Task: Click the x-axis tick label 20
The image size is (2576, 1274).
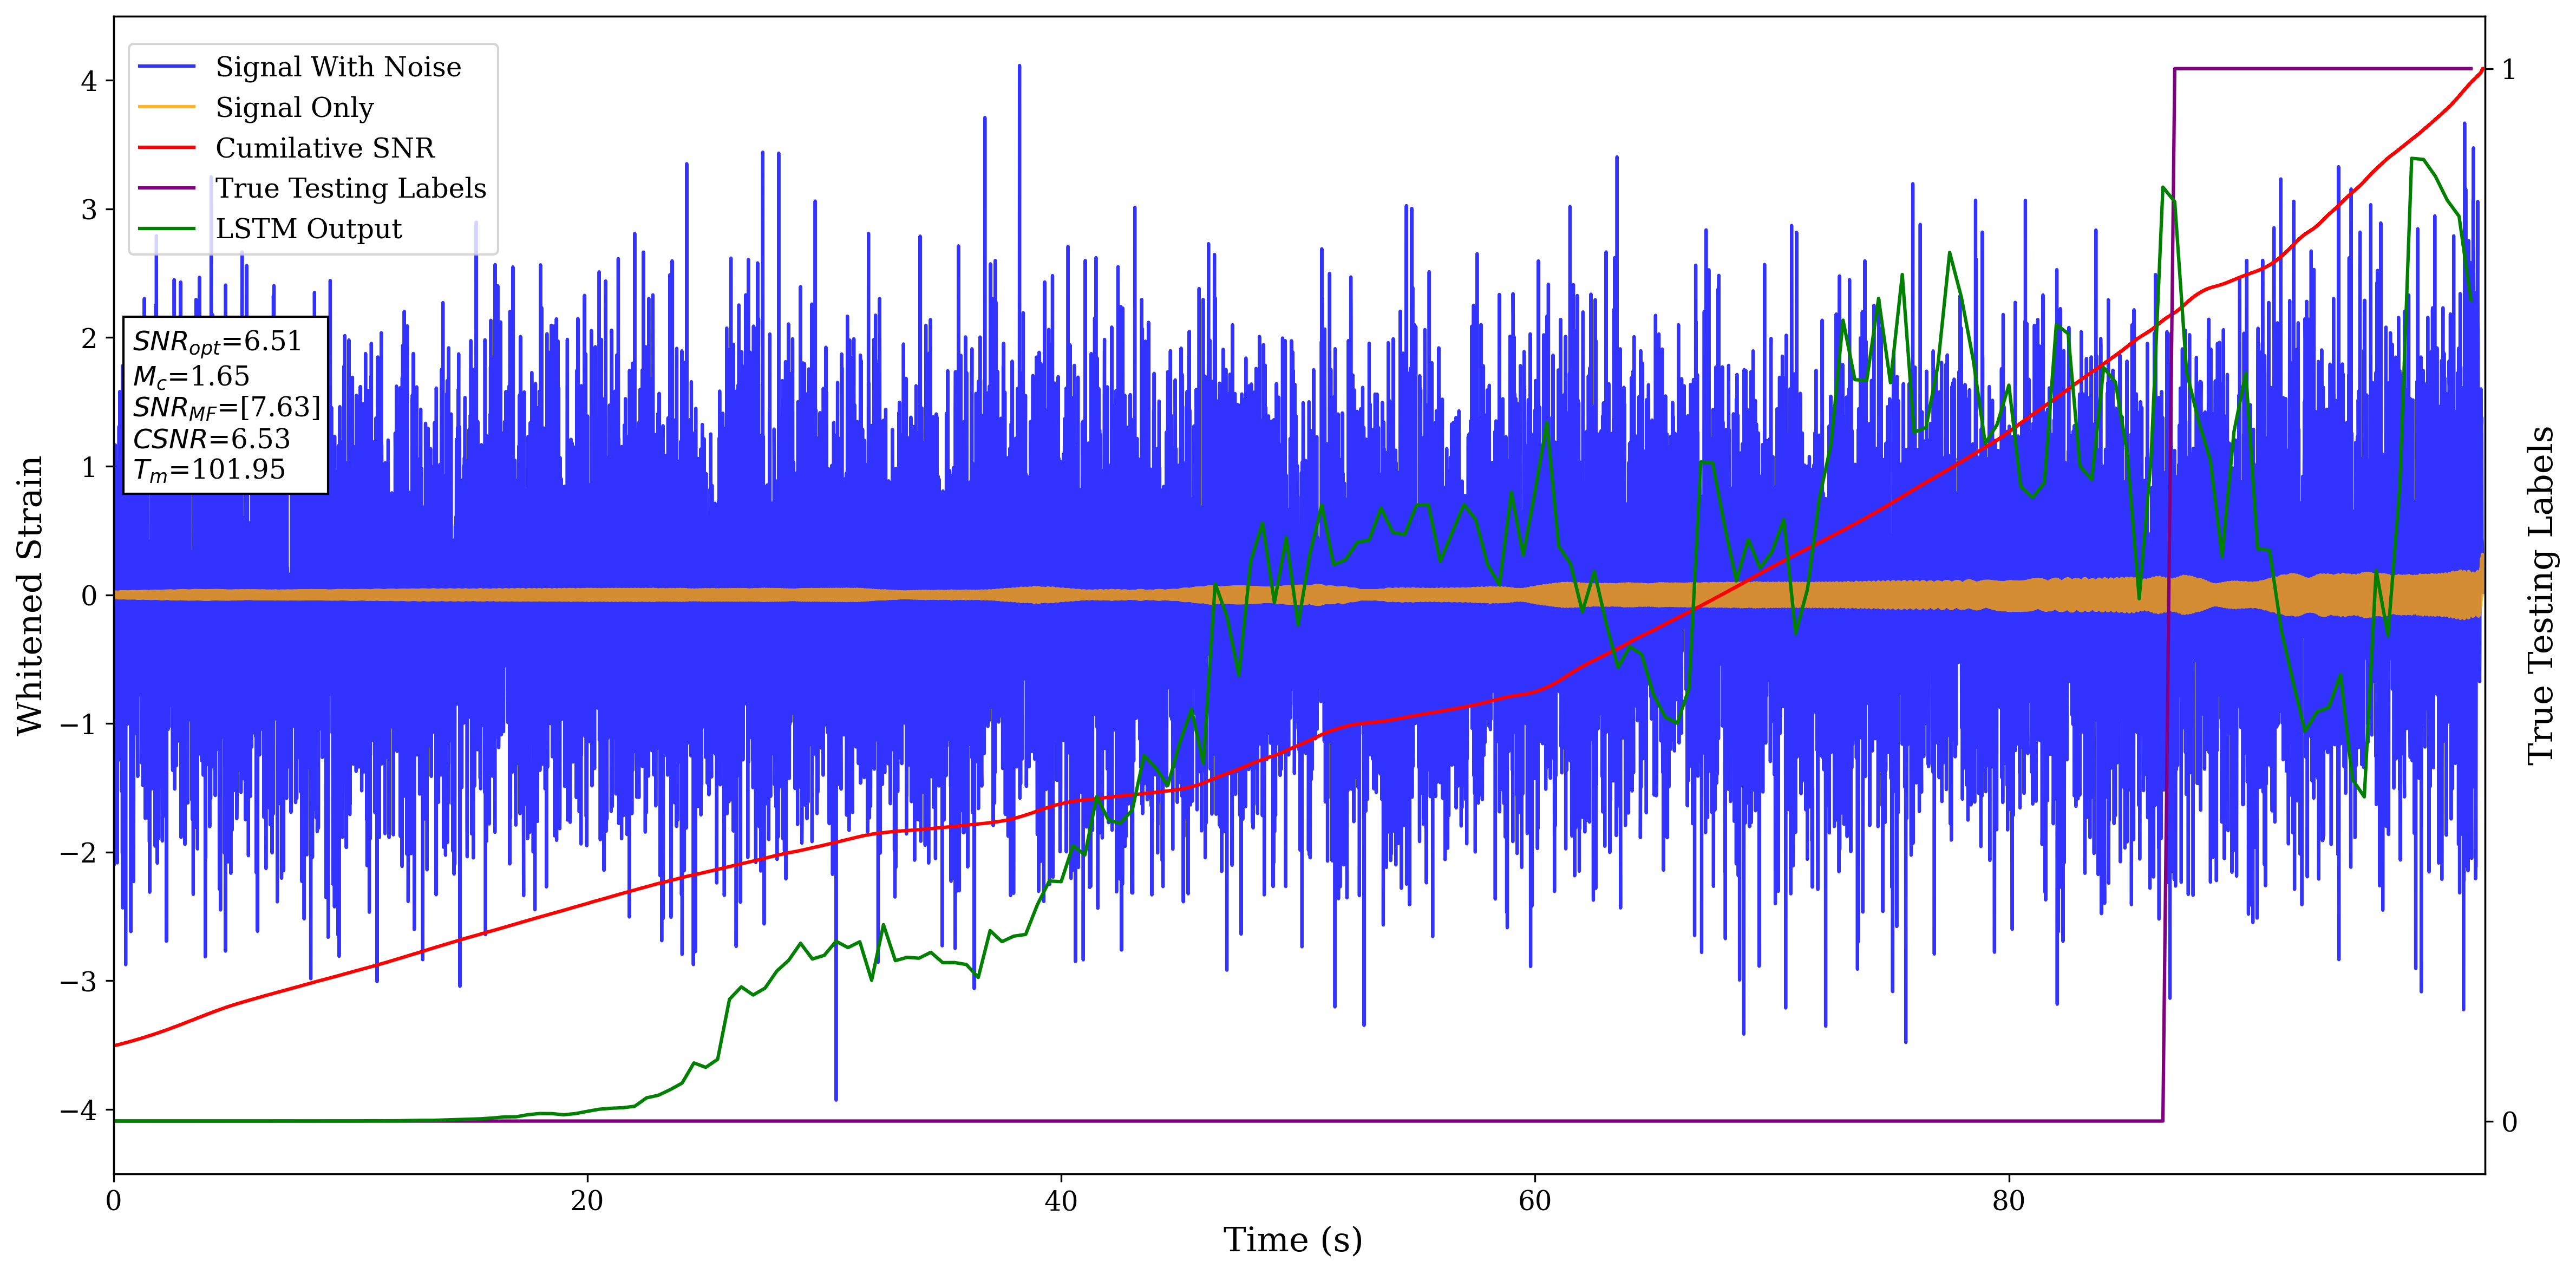Action: tap(587, 1201)
